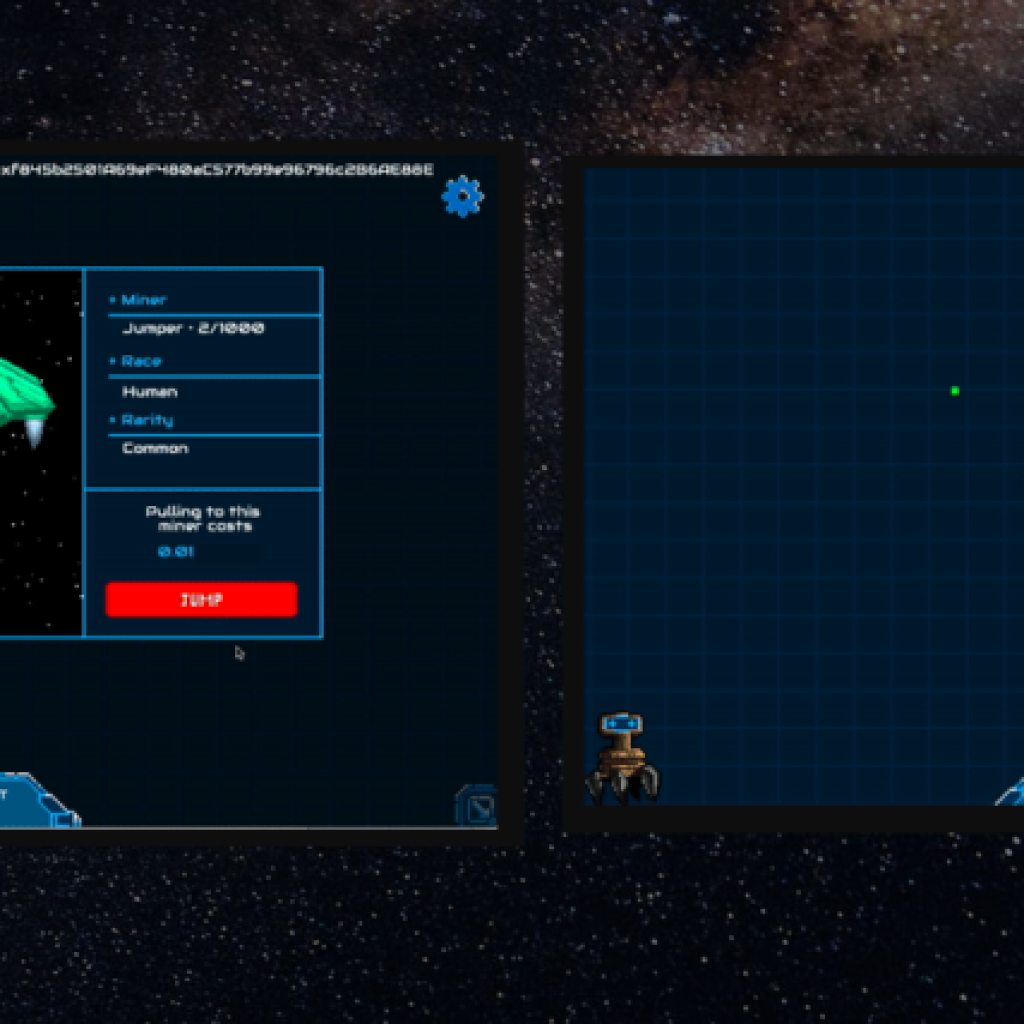Image resolution: width=1024 pixels, height=1024 pixels.
Task: Click the 'Pulling to this miner costs' text
Action: 203,519
